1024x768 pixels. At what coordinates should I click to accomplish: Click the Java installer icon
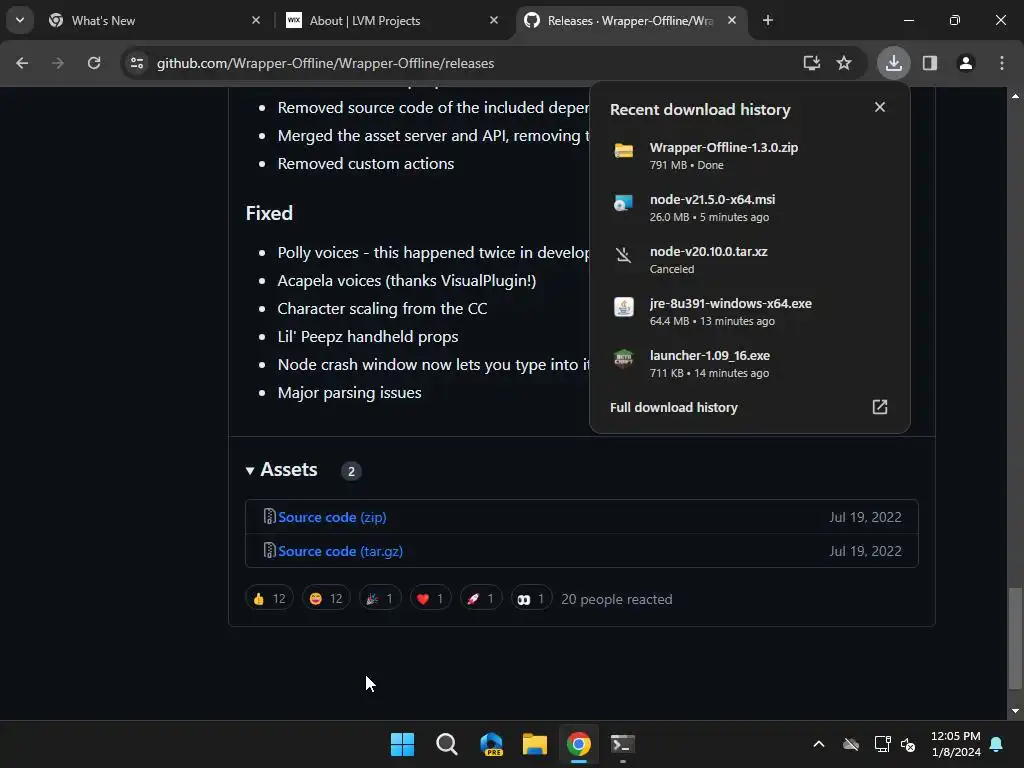click(x=624, y=307)
